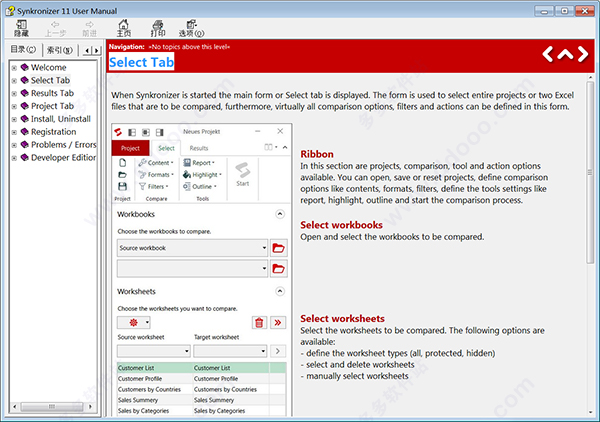This screenshot has width=600, height=422.
Task: Click the Open project folder icon in ribbon
Action: [x=122, y=174]
